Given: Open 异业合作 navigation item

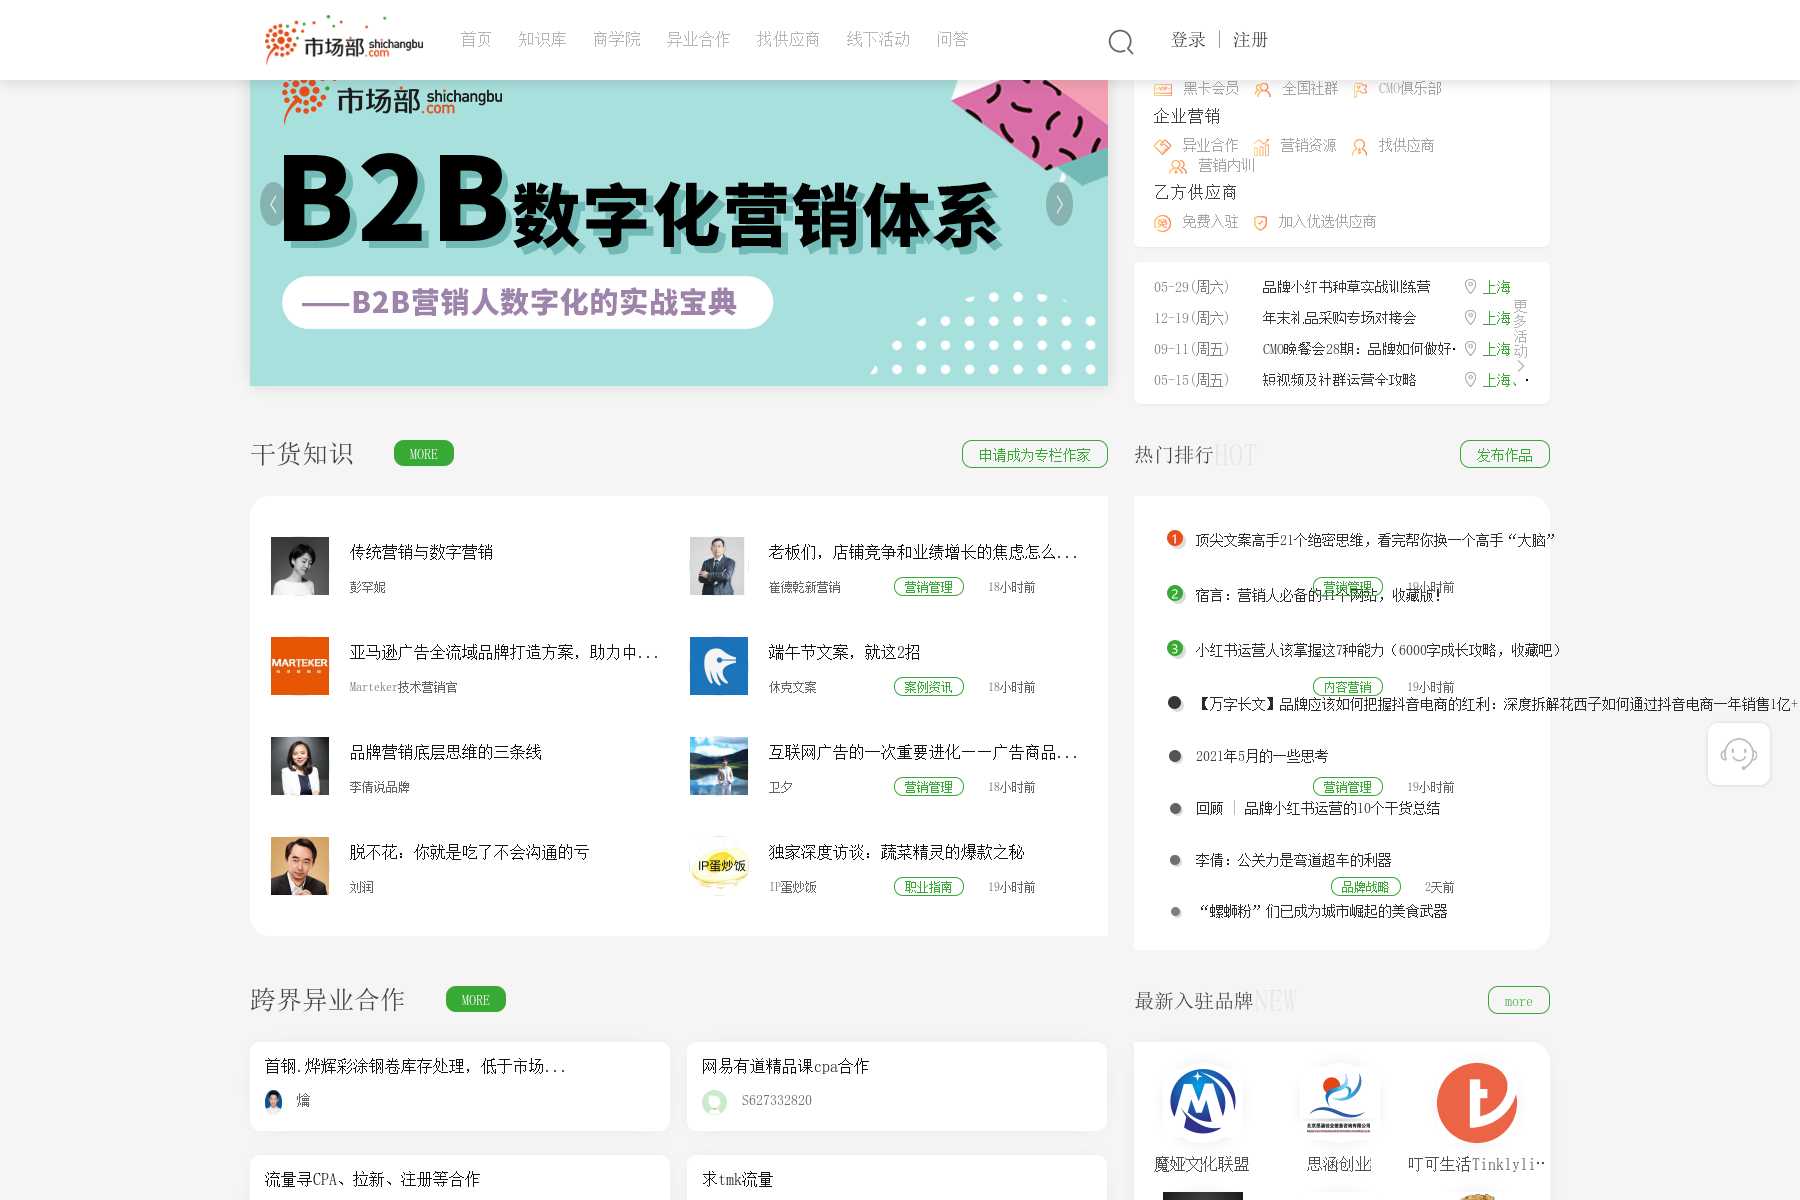Looking at the screenshot, I should point(698,40).
